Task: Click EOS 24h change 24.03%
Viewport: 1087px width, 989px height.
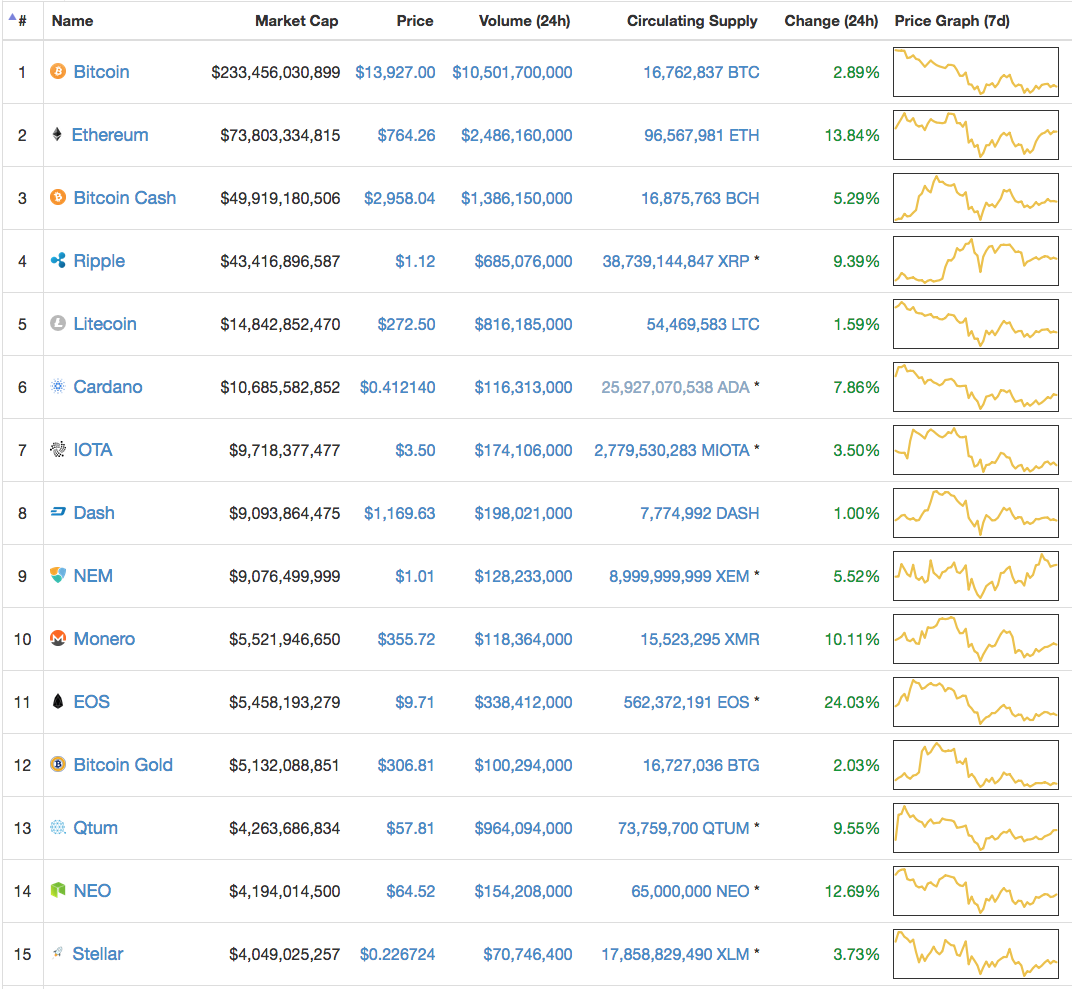Action: pos(851,702)
